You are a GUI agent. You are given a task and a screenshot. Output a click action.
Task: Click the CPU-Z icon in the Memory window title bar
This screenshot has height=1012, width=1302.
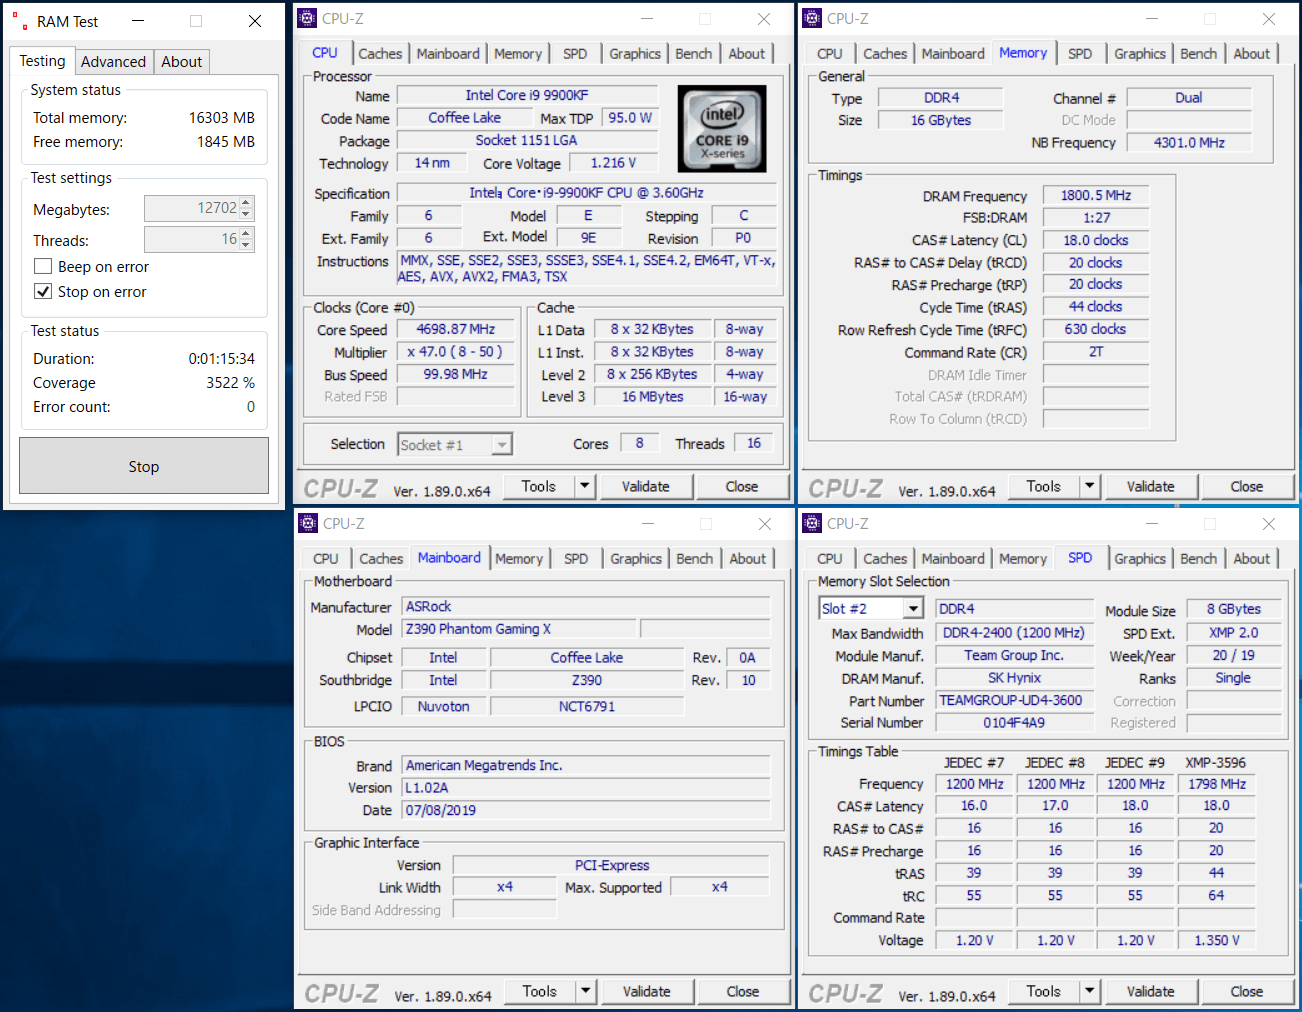pos(812,19)
